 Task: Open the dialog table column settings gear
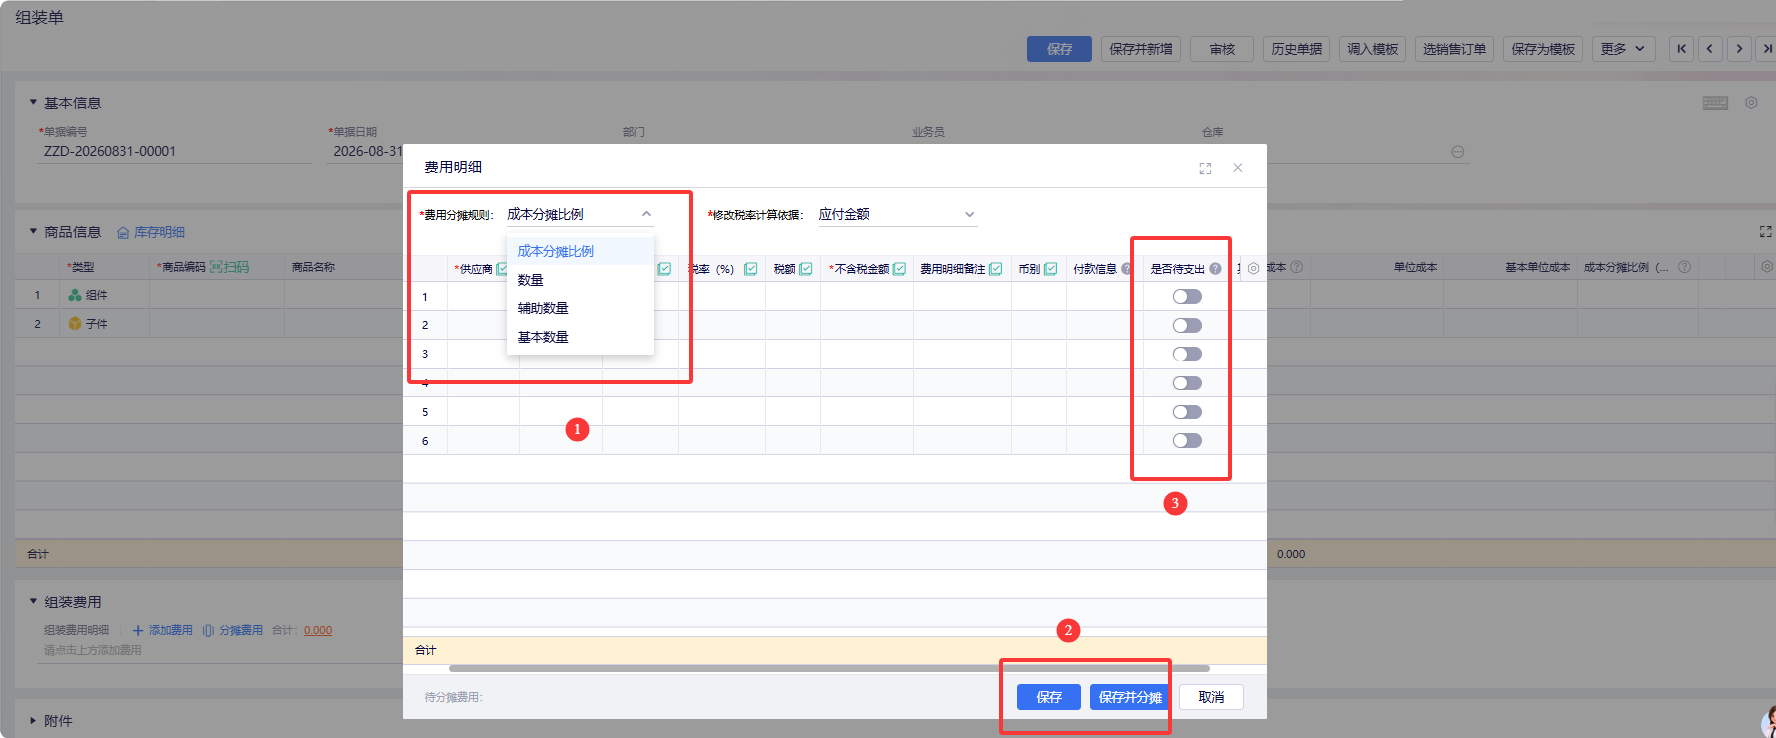(1254, 269)
